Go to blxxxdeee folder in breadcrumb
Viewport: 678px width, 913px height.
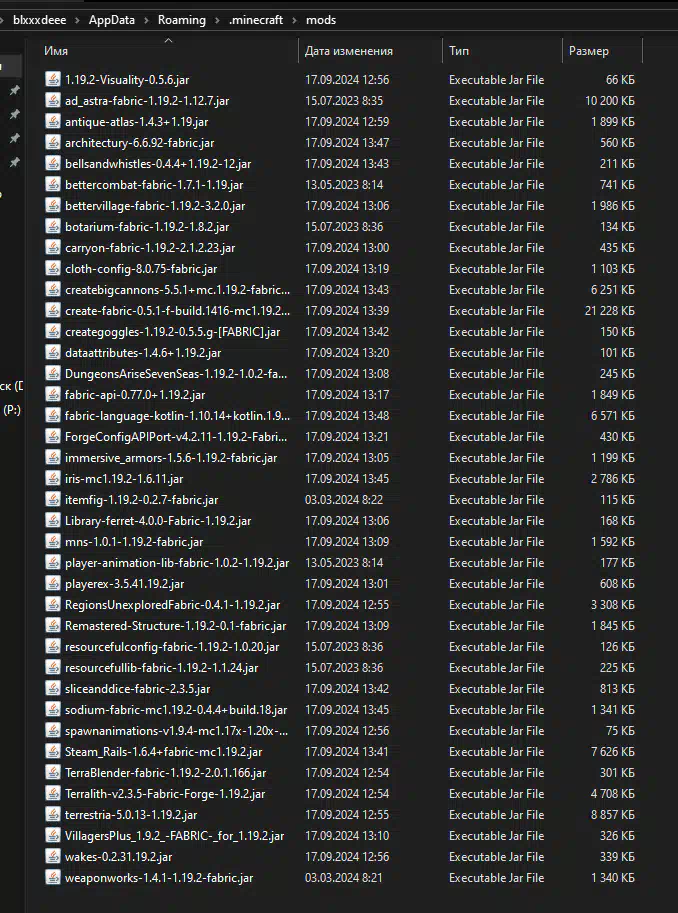pos(40,20)
